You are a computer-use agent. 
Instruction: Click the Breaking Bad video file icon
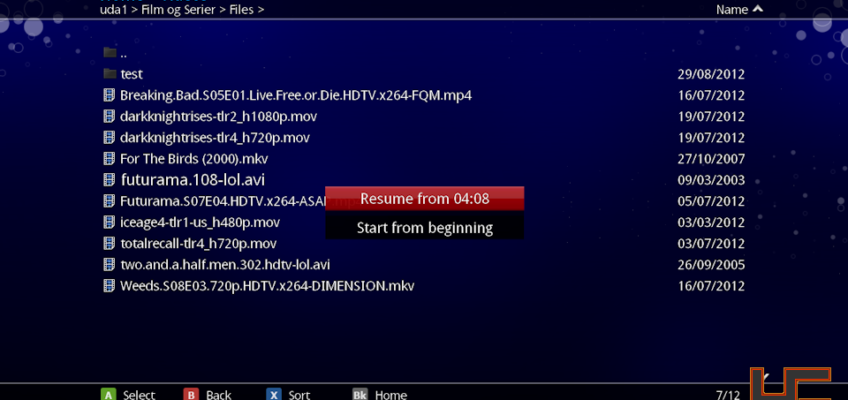pyautogui.click(x=109, y=95)
